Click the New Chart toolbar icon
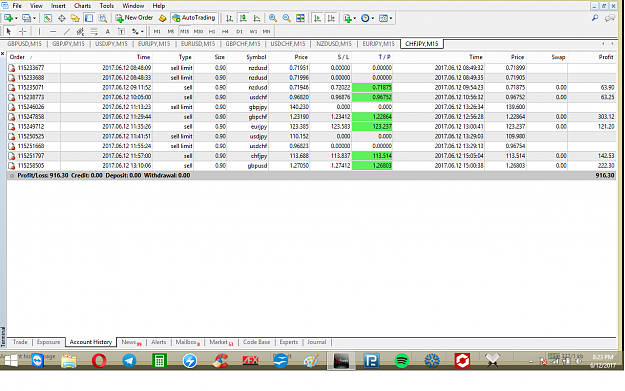The height and width of the screenshot is (391, 625). (x=8, y=18)
